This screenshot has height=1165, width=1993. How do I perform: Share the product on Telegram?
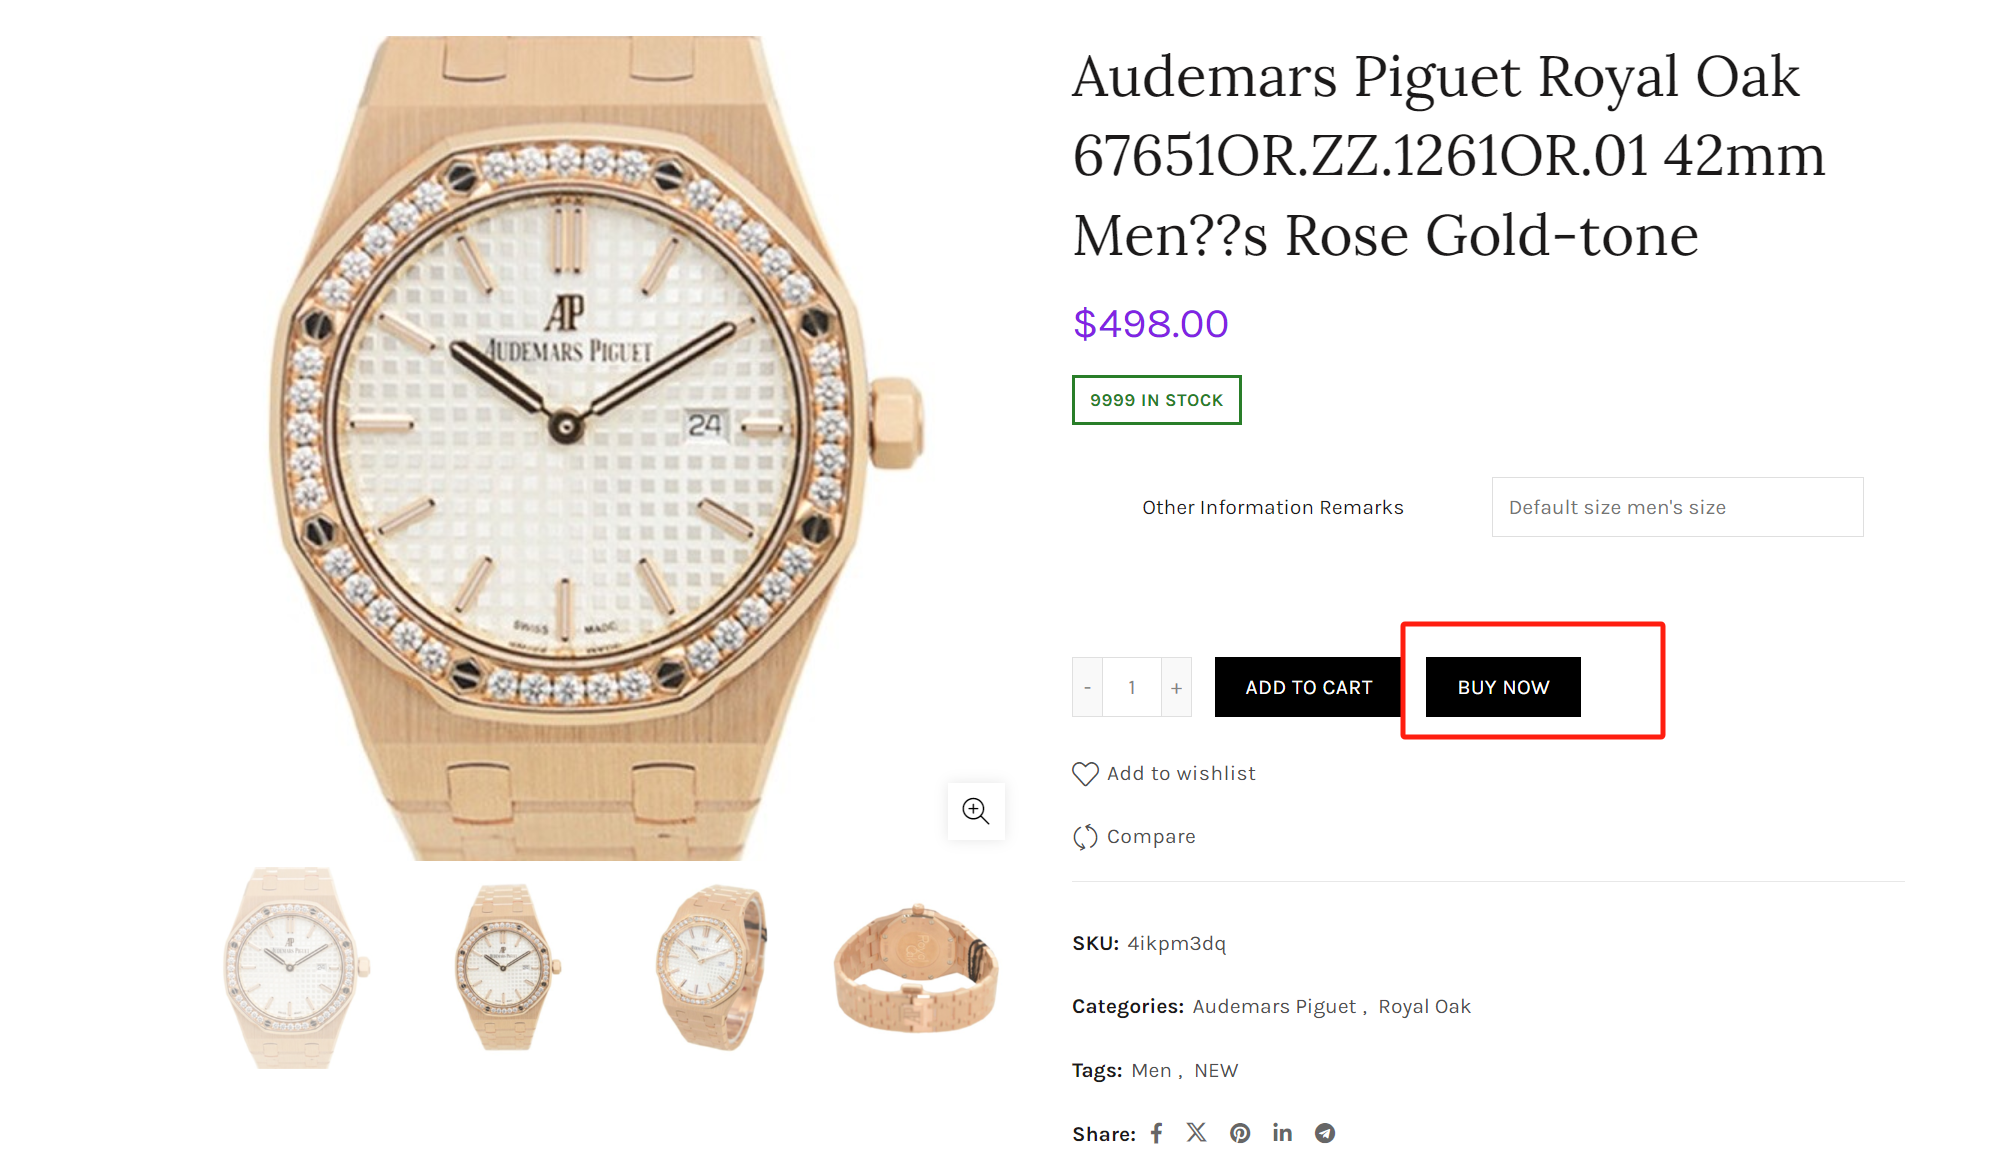point(1325,1133)
